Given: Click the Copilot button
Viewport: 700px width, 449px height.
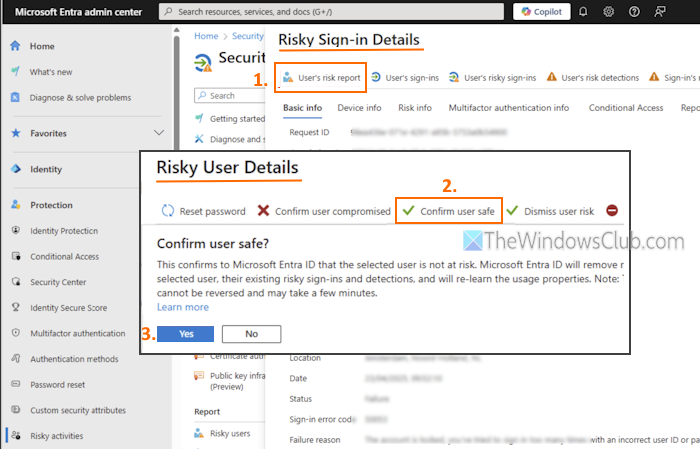Looking at the screenshot, I should (541, 12).
